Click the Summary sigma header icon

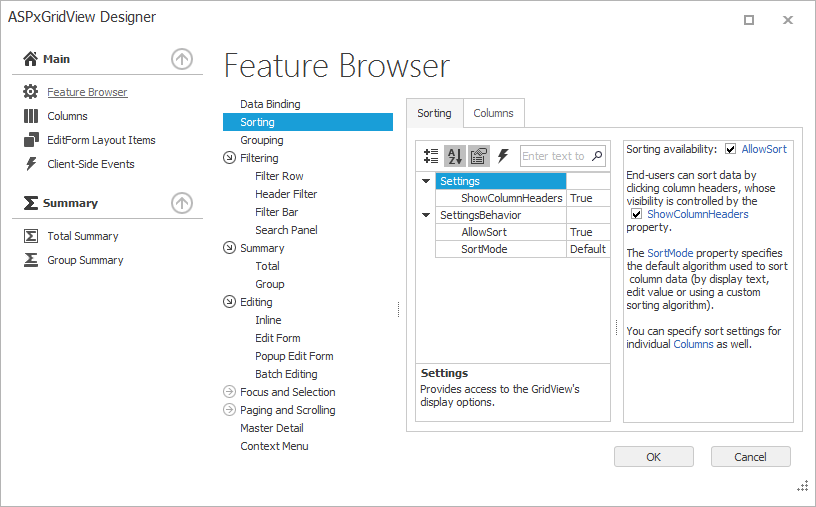(31, 203)
